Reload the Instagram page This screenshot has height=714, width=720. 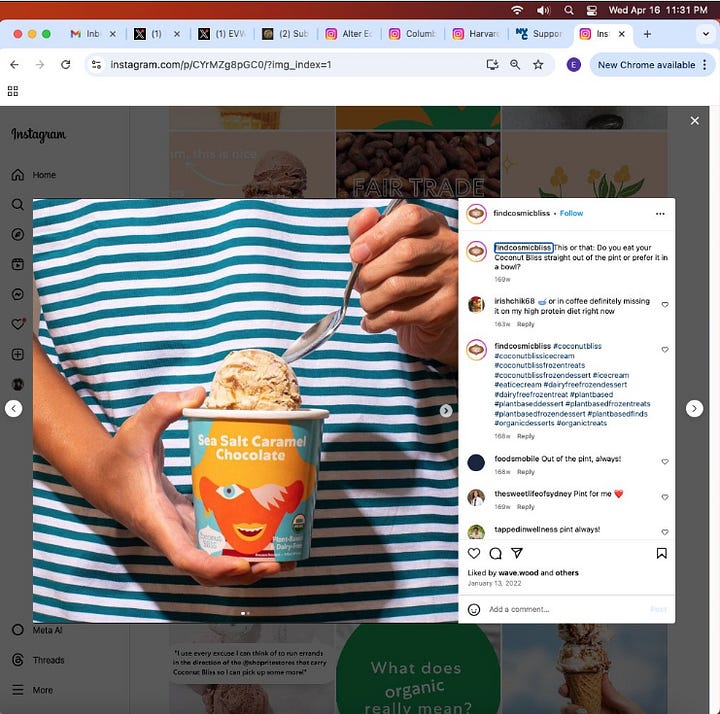(x=66, y=65)
